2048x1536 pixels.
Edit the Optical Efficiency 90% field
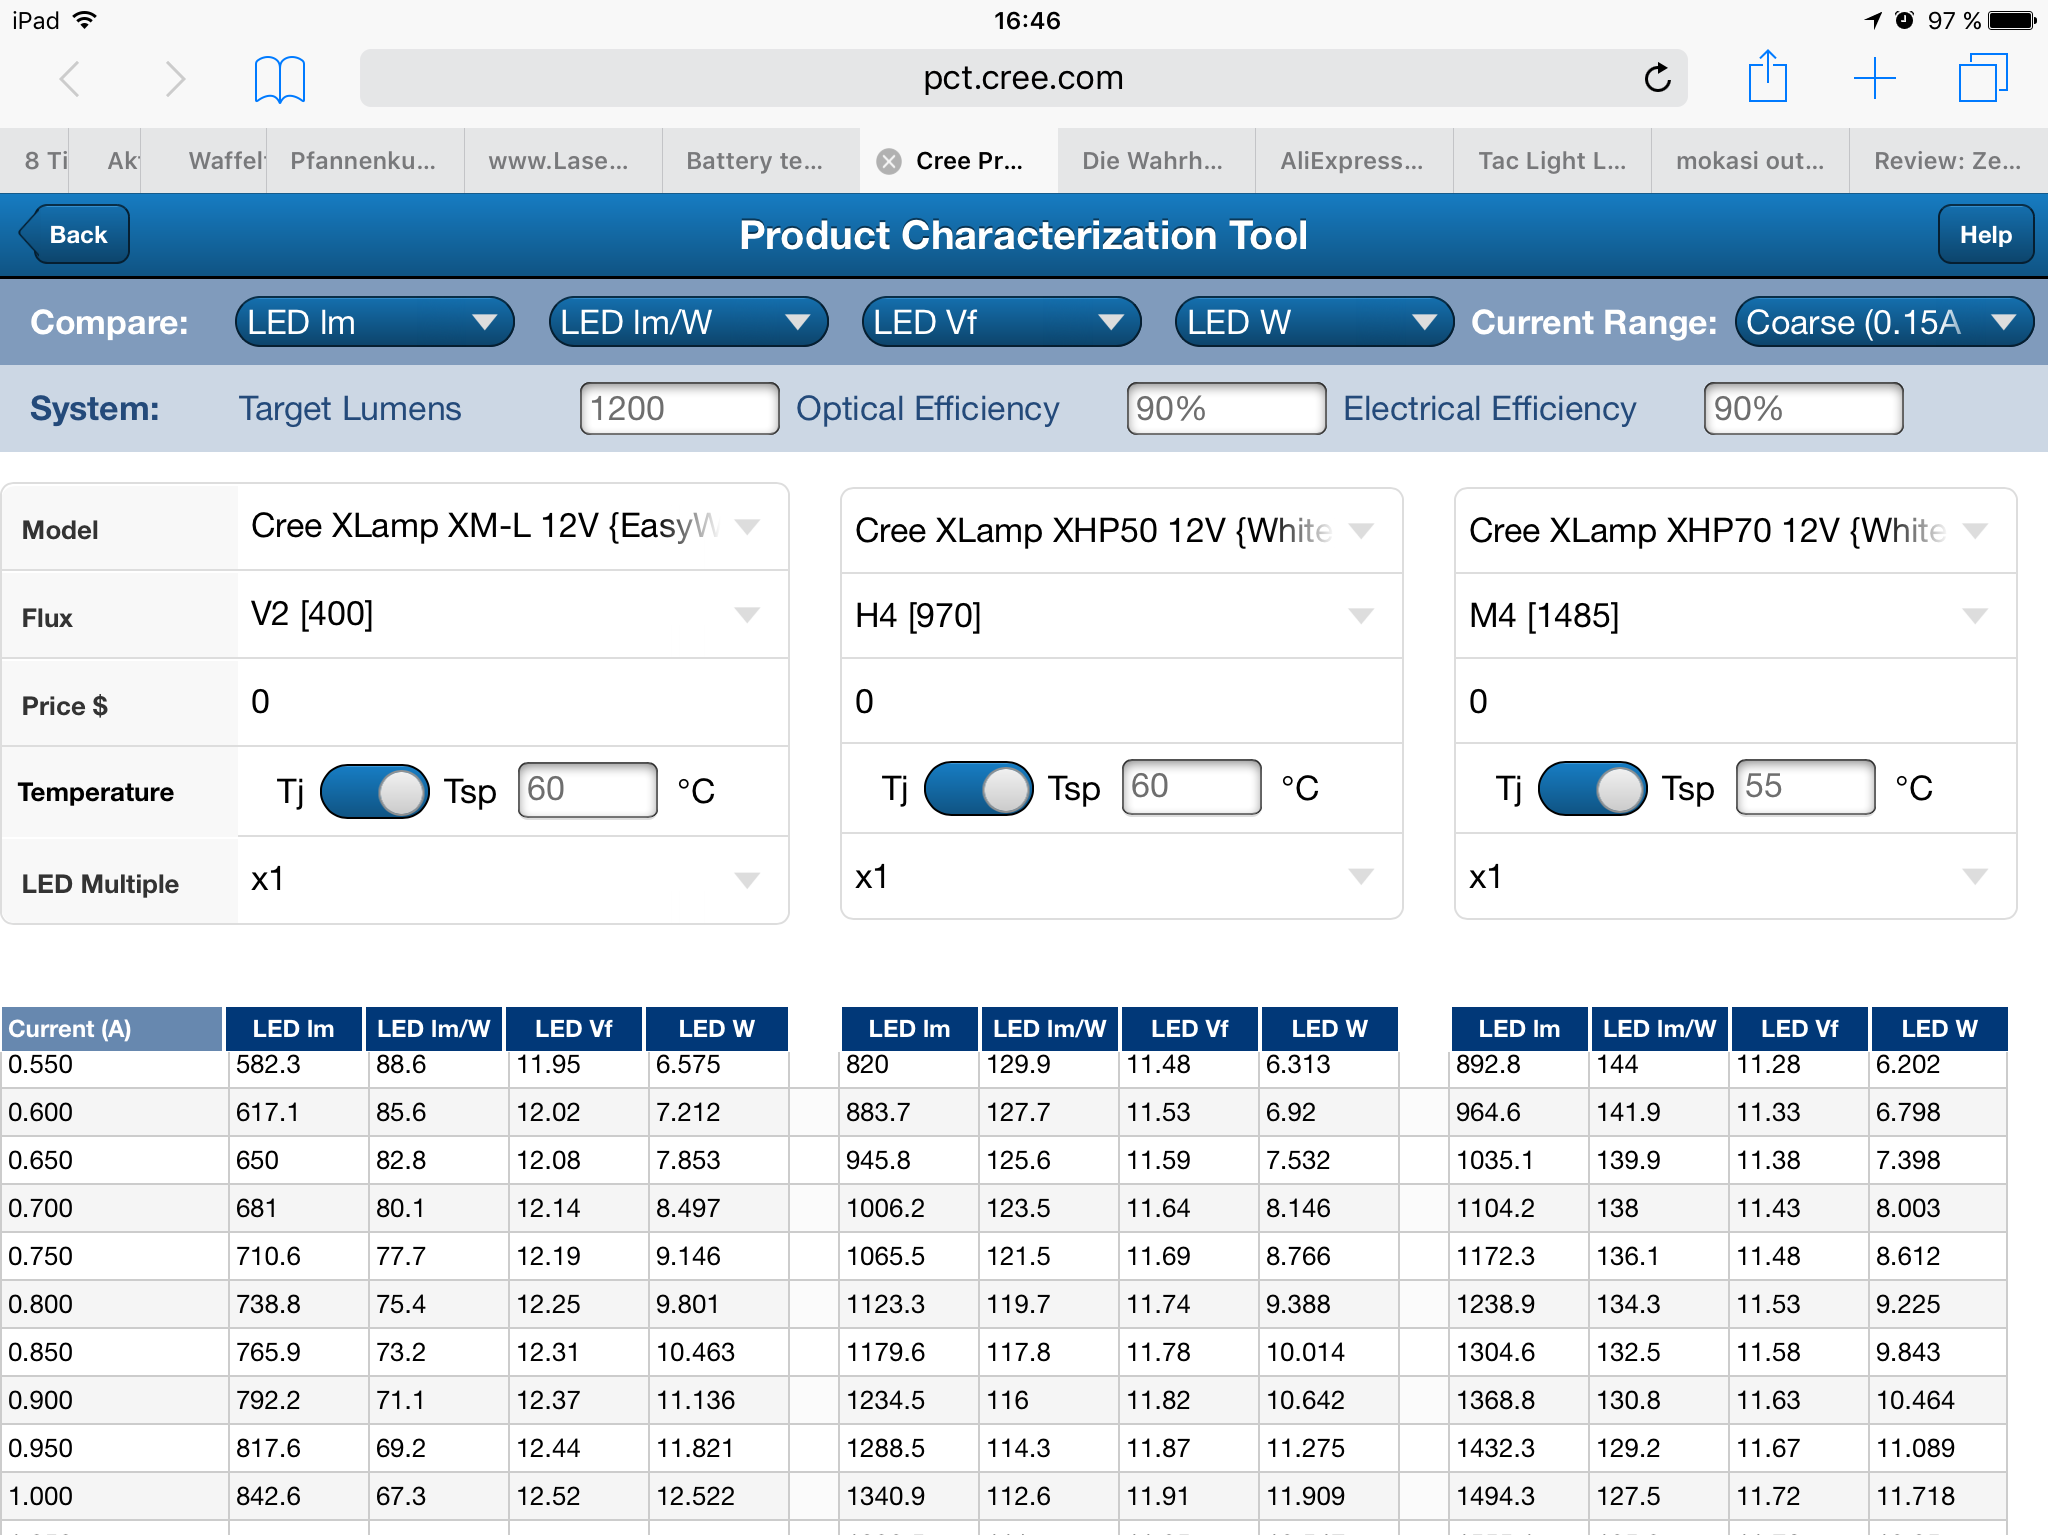click(1226, 409)
